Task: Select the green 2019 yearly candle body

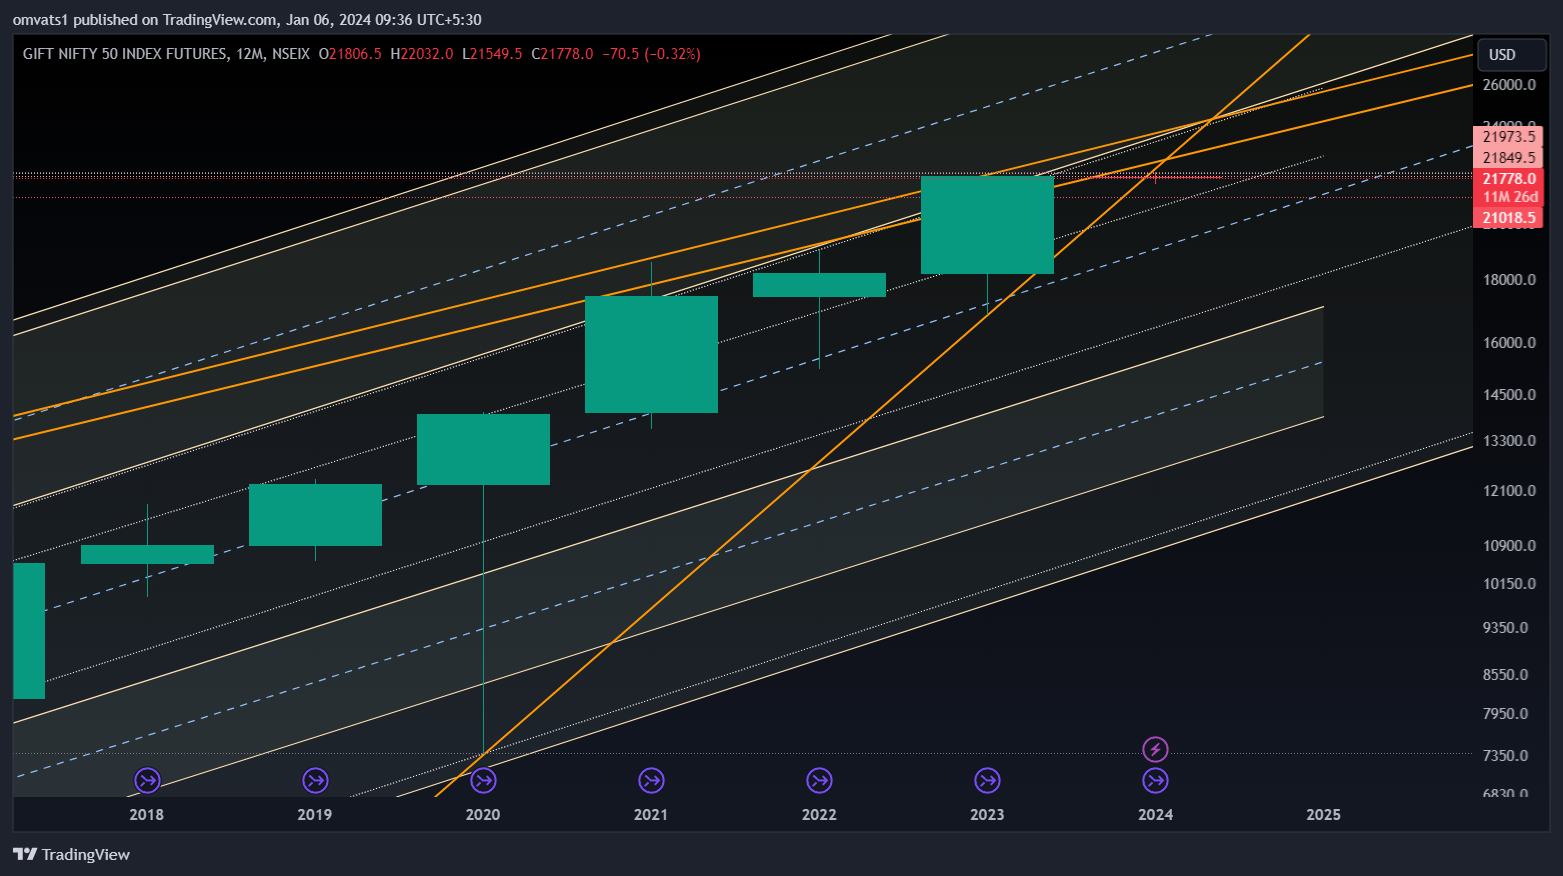Action: click(315, 515)
